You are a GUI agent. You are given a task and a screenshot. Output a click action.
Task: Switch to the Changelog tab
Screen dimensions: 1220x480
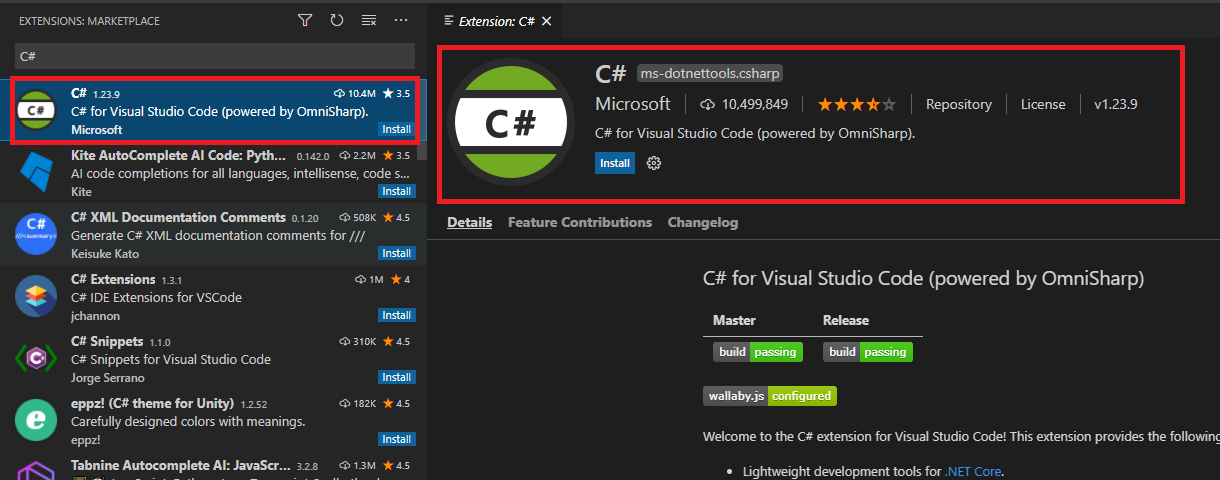[x=703, y=222]
